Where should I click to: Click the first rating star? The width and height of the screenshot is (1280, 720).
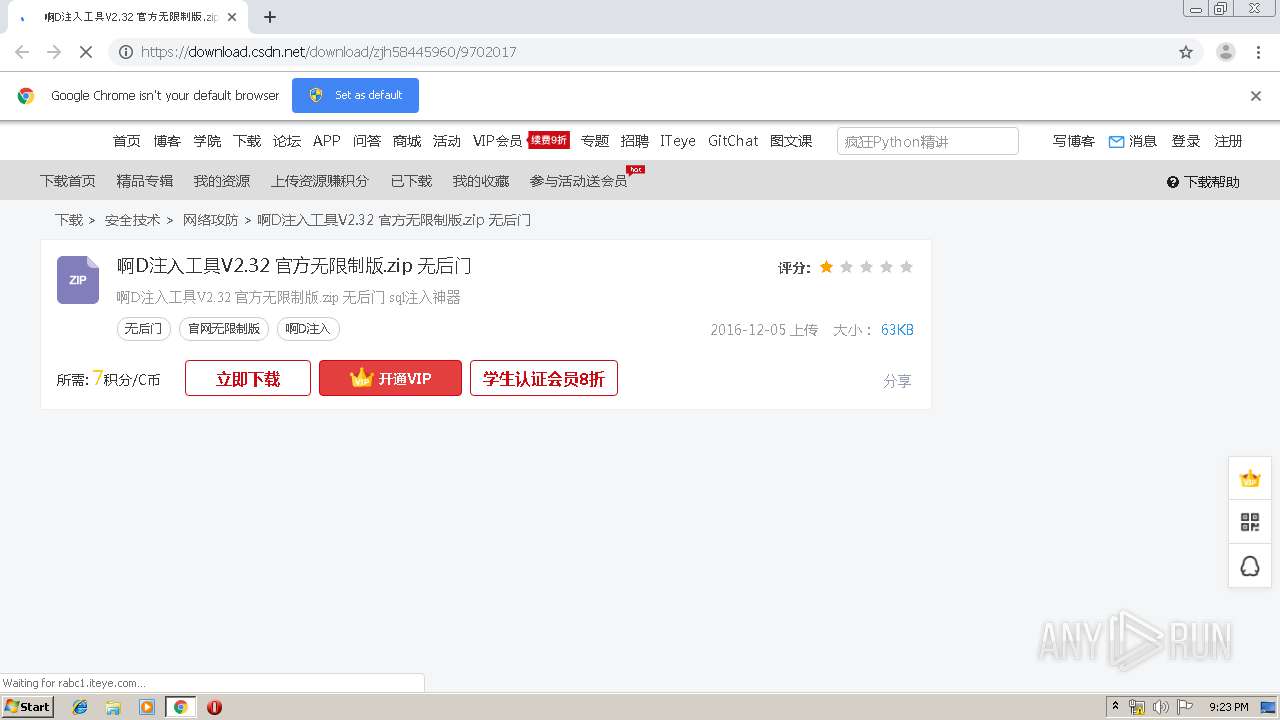826,267
